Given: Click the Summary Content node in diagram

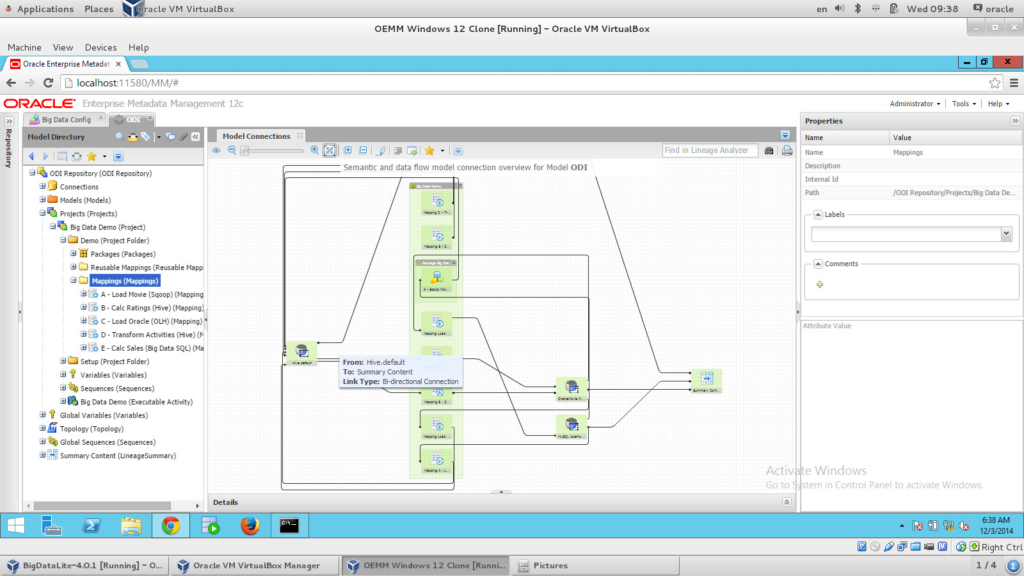Looking at the screenshot, I should [x=707, y=381].
